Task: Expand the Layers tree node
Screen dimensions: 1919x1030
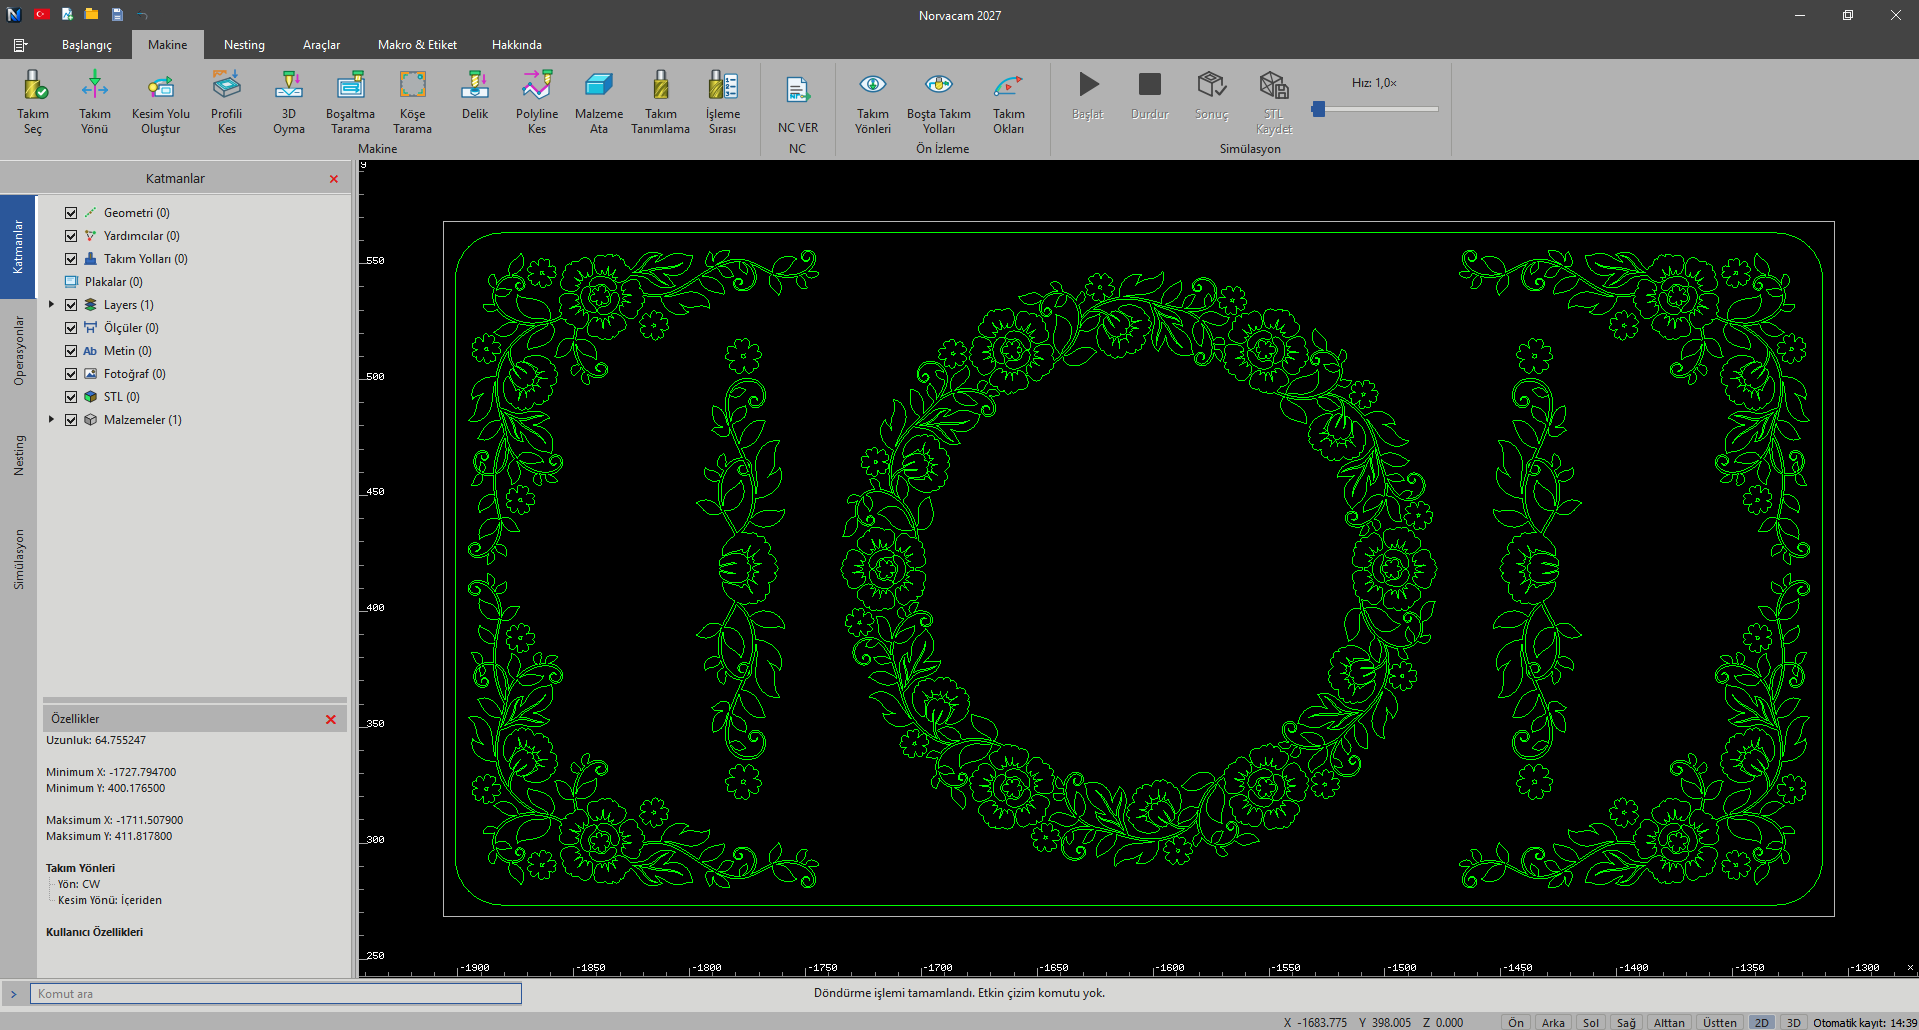Action: (x=52, y=305)
